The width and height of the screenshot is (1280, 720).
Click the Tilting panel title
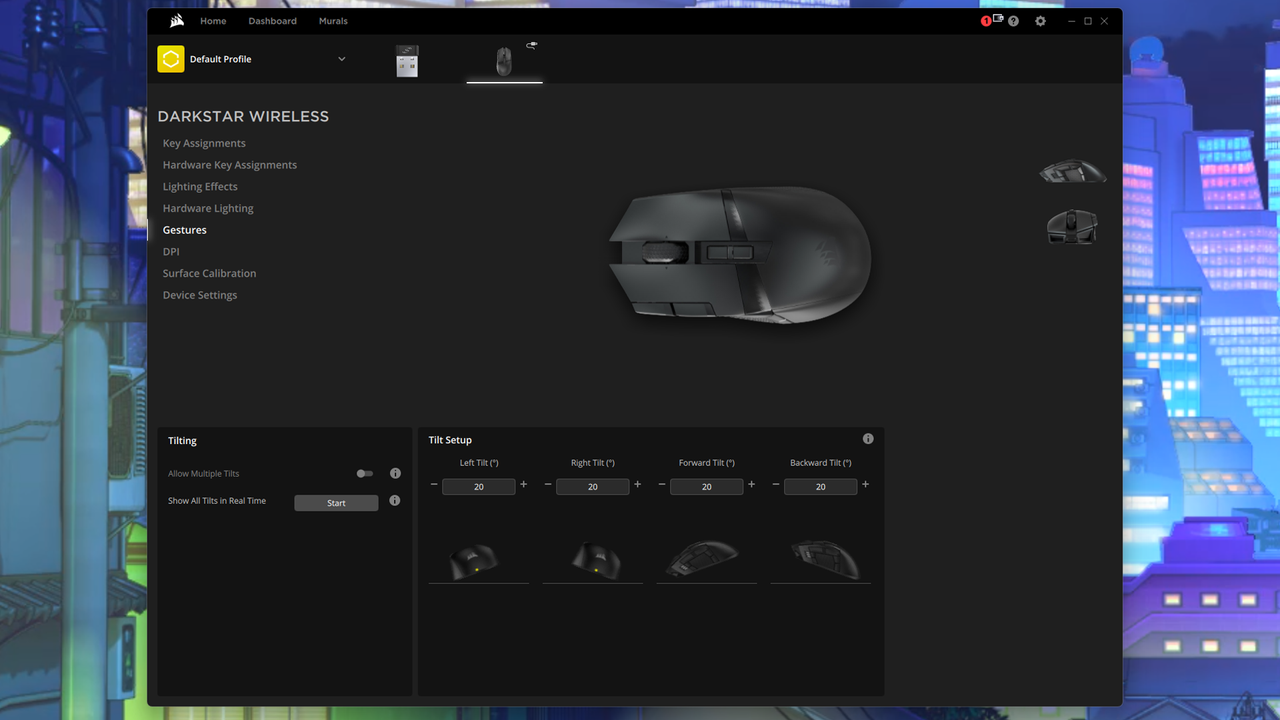(x=182, y=440)
